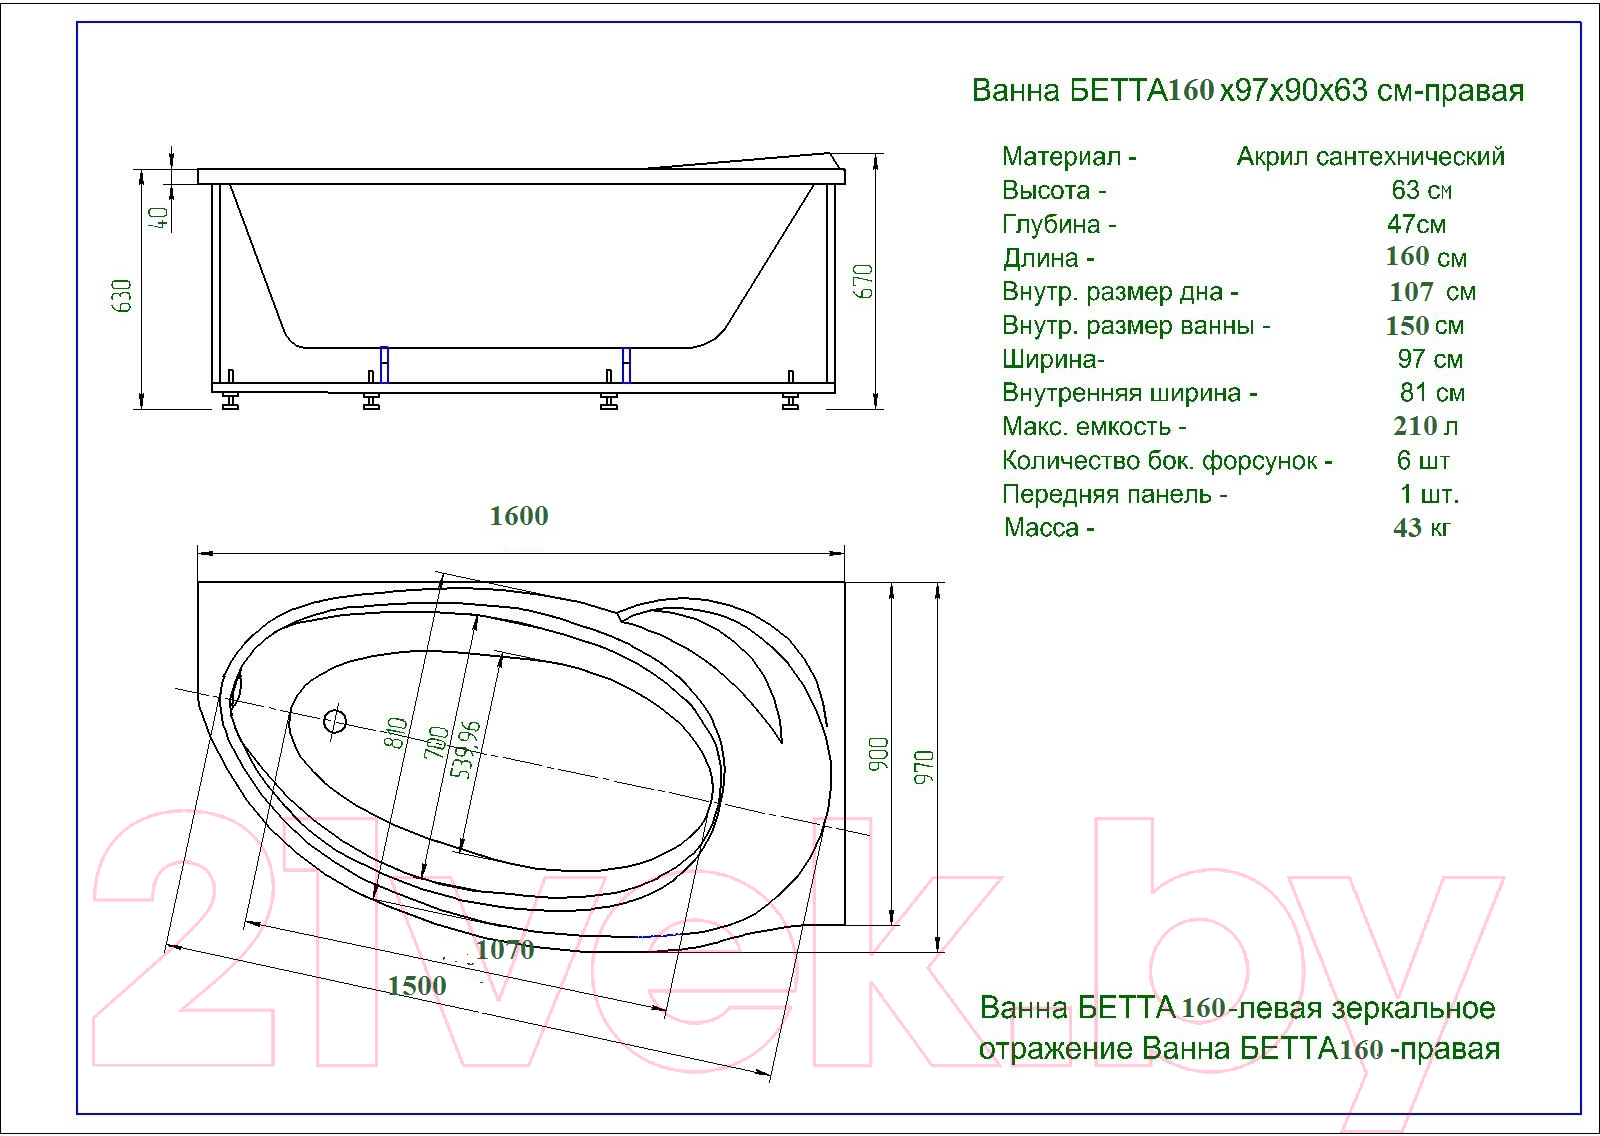Click the 'Глубина -' label

click(1059, 224)
